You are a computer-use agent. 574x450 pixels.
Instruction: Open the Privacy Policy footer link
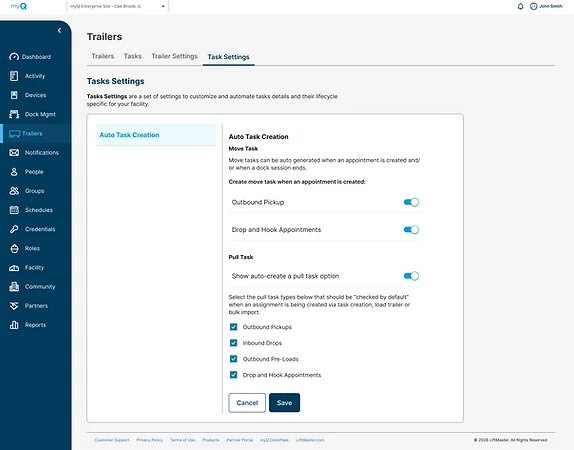pos(149,440)
